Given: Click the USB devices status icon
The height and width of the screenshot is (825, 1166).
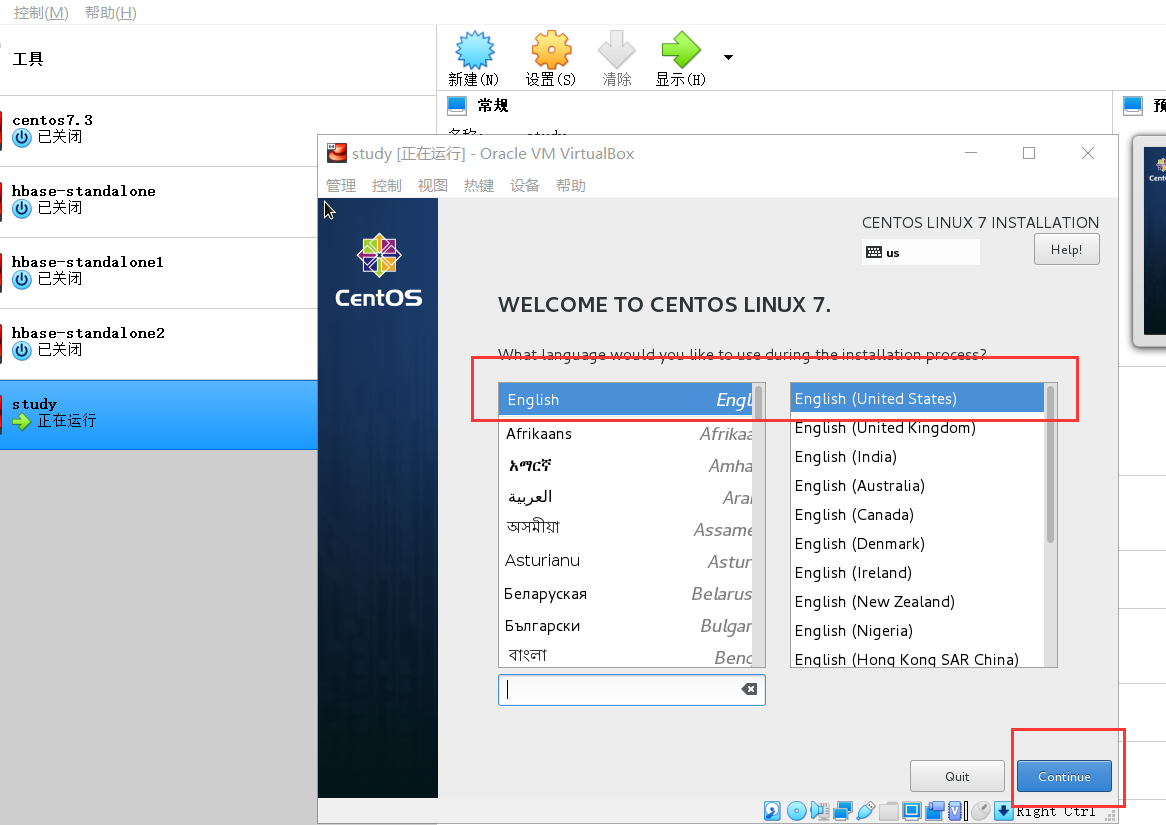Looking at the screenshot, I should click(866, 811).
